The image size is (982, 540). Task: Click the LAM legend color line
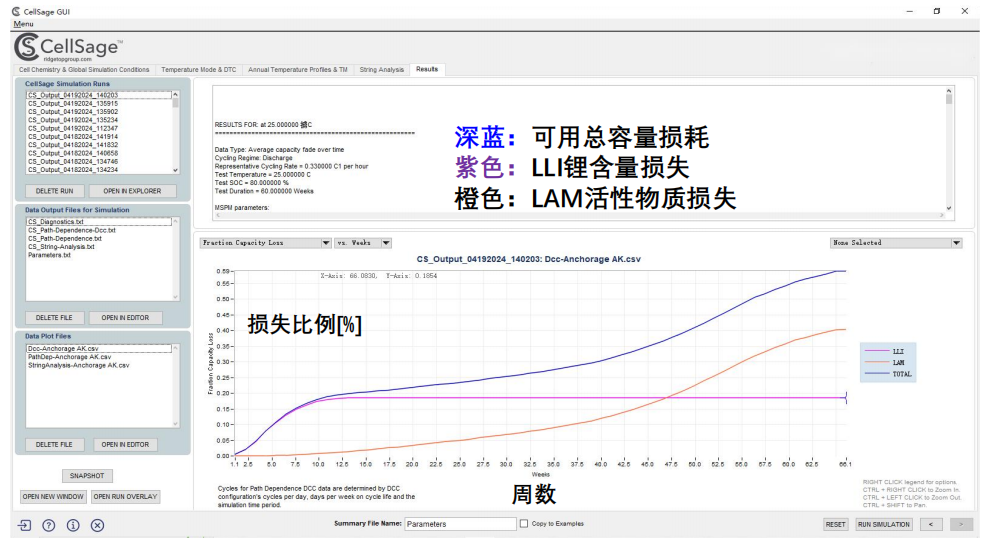pos(876,363)
